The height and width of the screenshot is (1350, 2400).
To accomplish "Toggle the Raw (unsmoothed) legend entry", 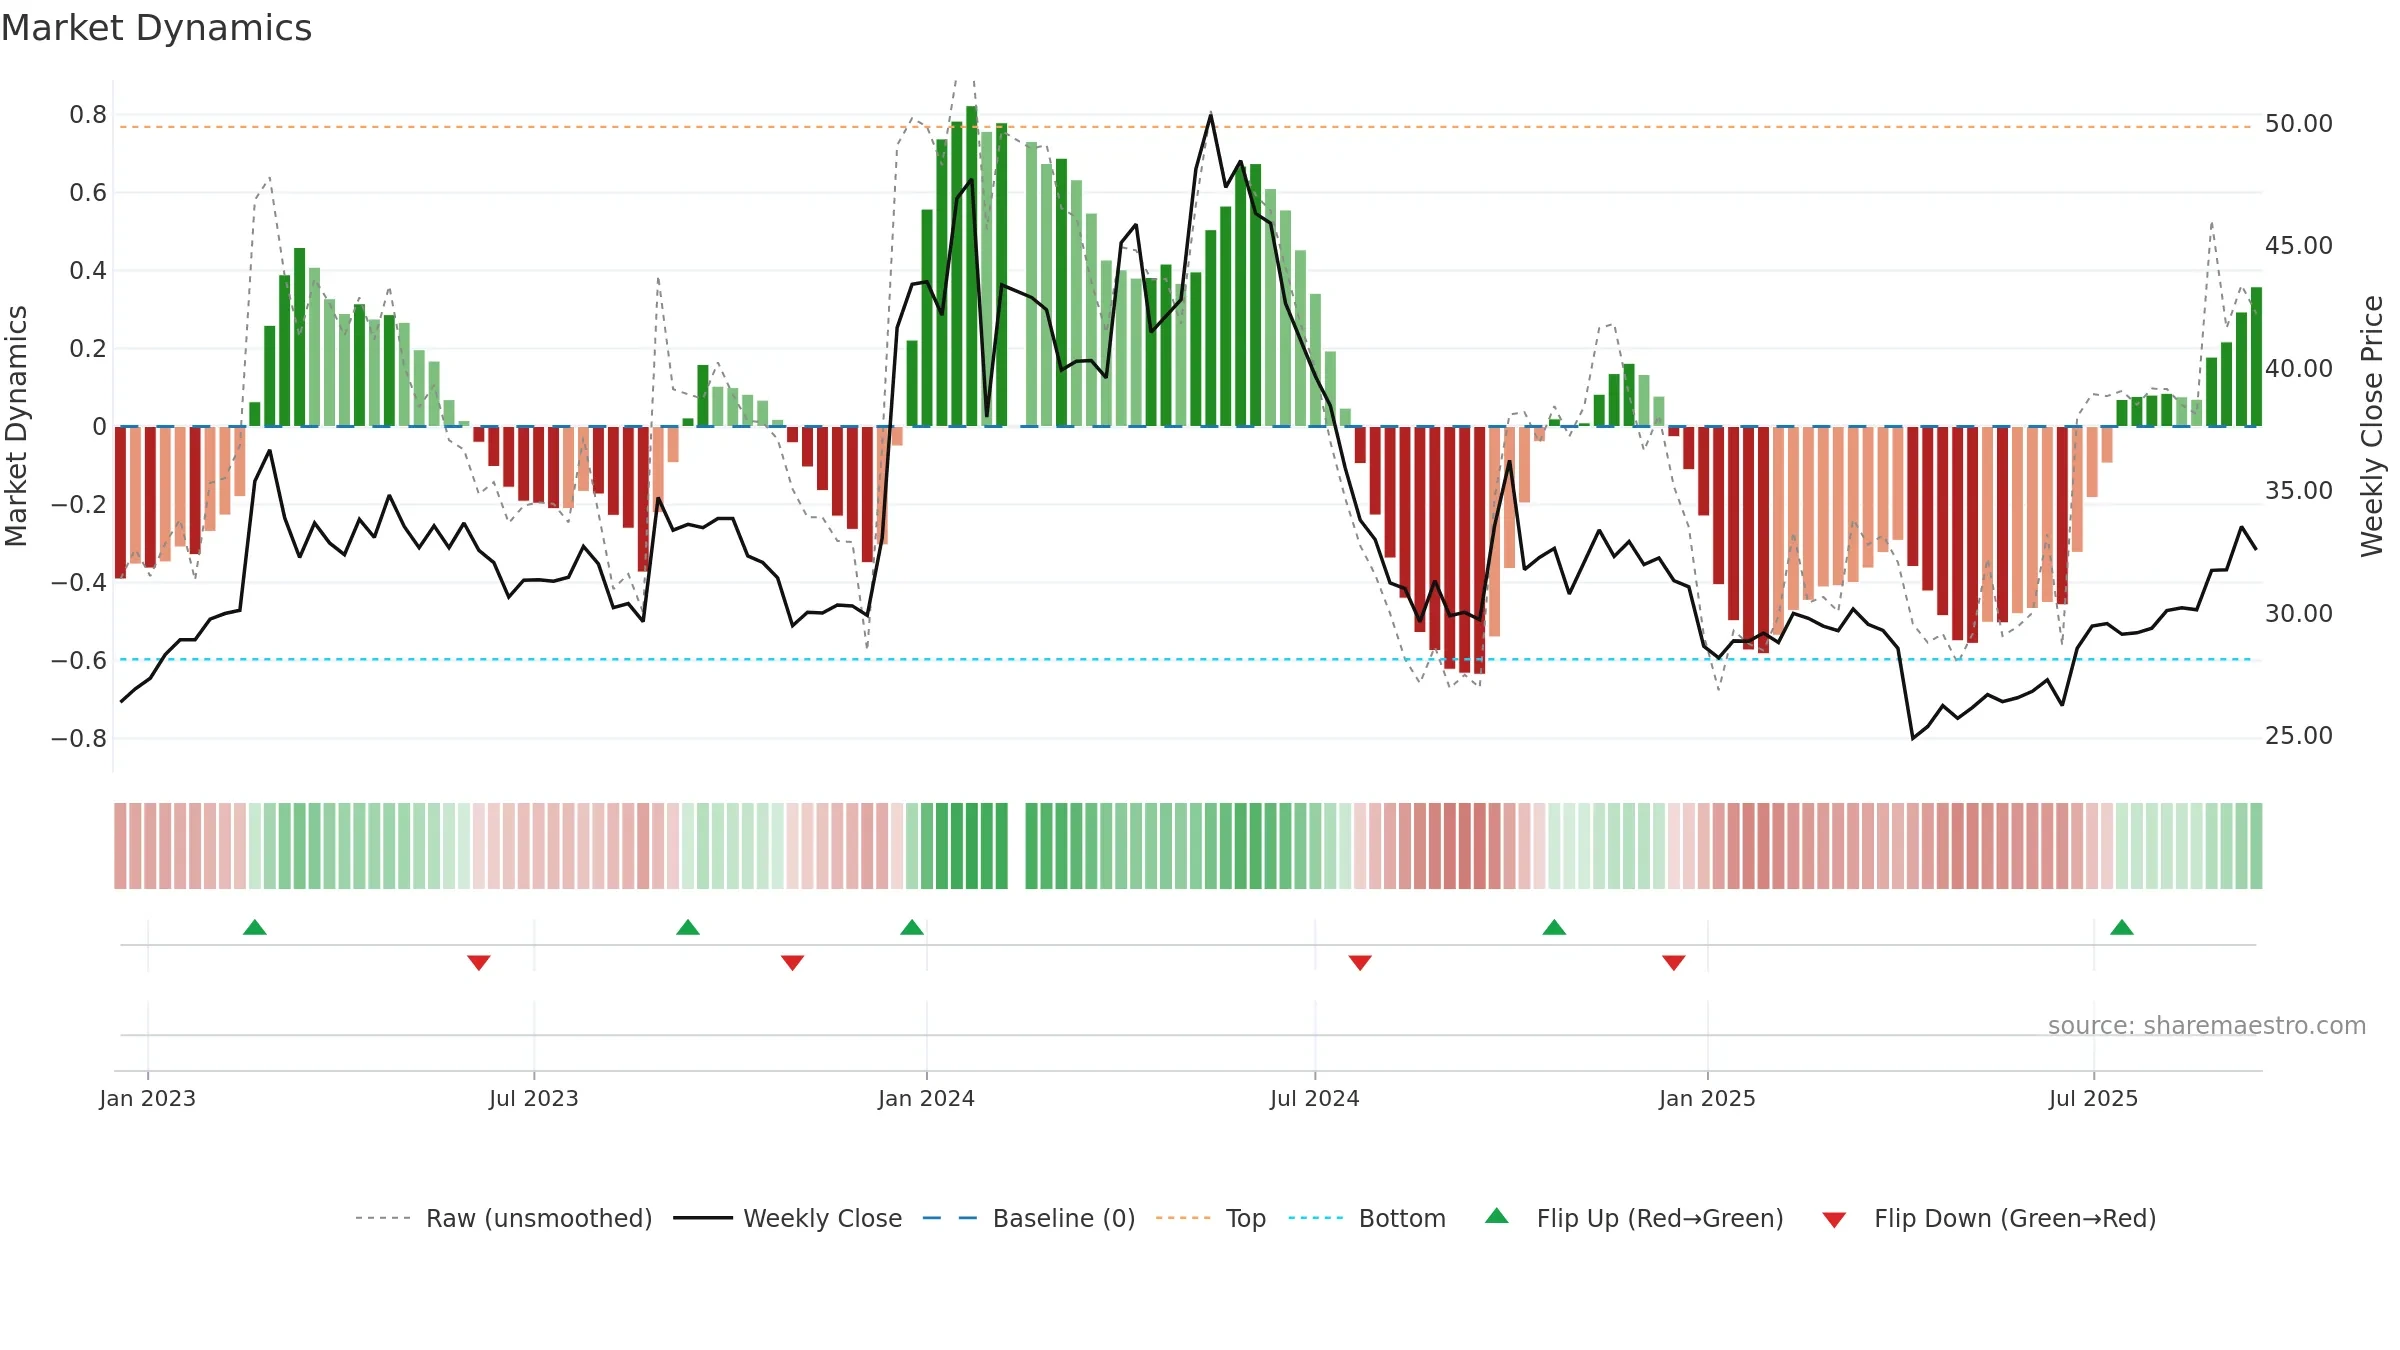I will tap(504, 1218).
